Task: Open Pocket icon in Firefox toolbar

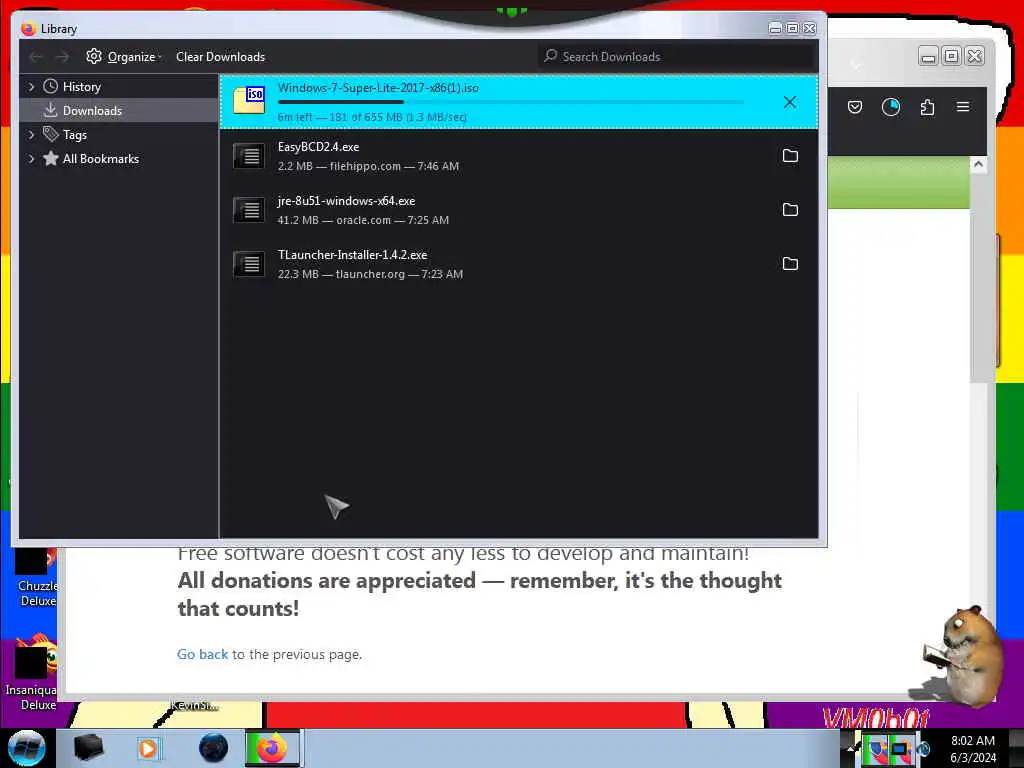Action: [x=855, y=107]
